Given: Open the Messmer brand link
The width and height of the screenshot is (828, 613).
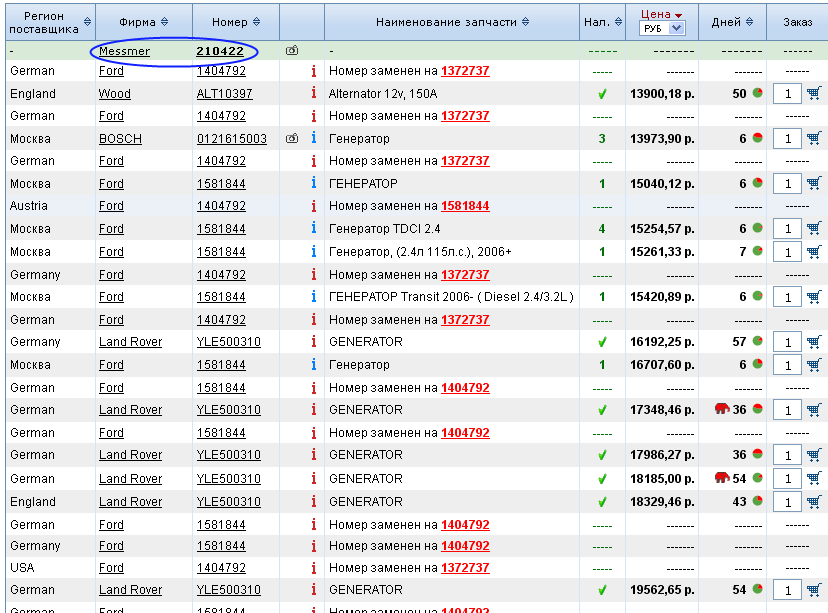Looking at the screenshot, I should 124,51.
